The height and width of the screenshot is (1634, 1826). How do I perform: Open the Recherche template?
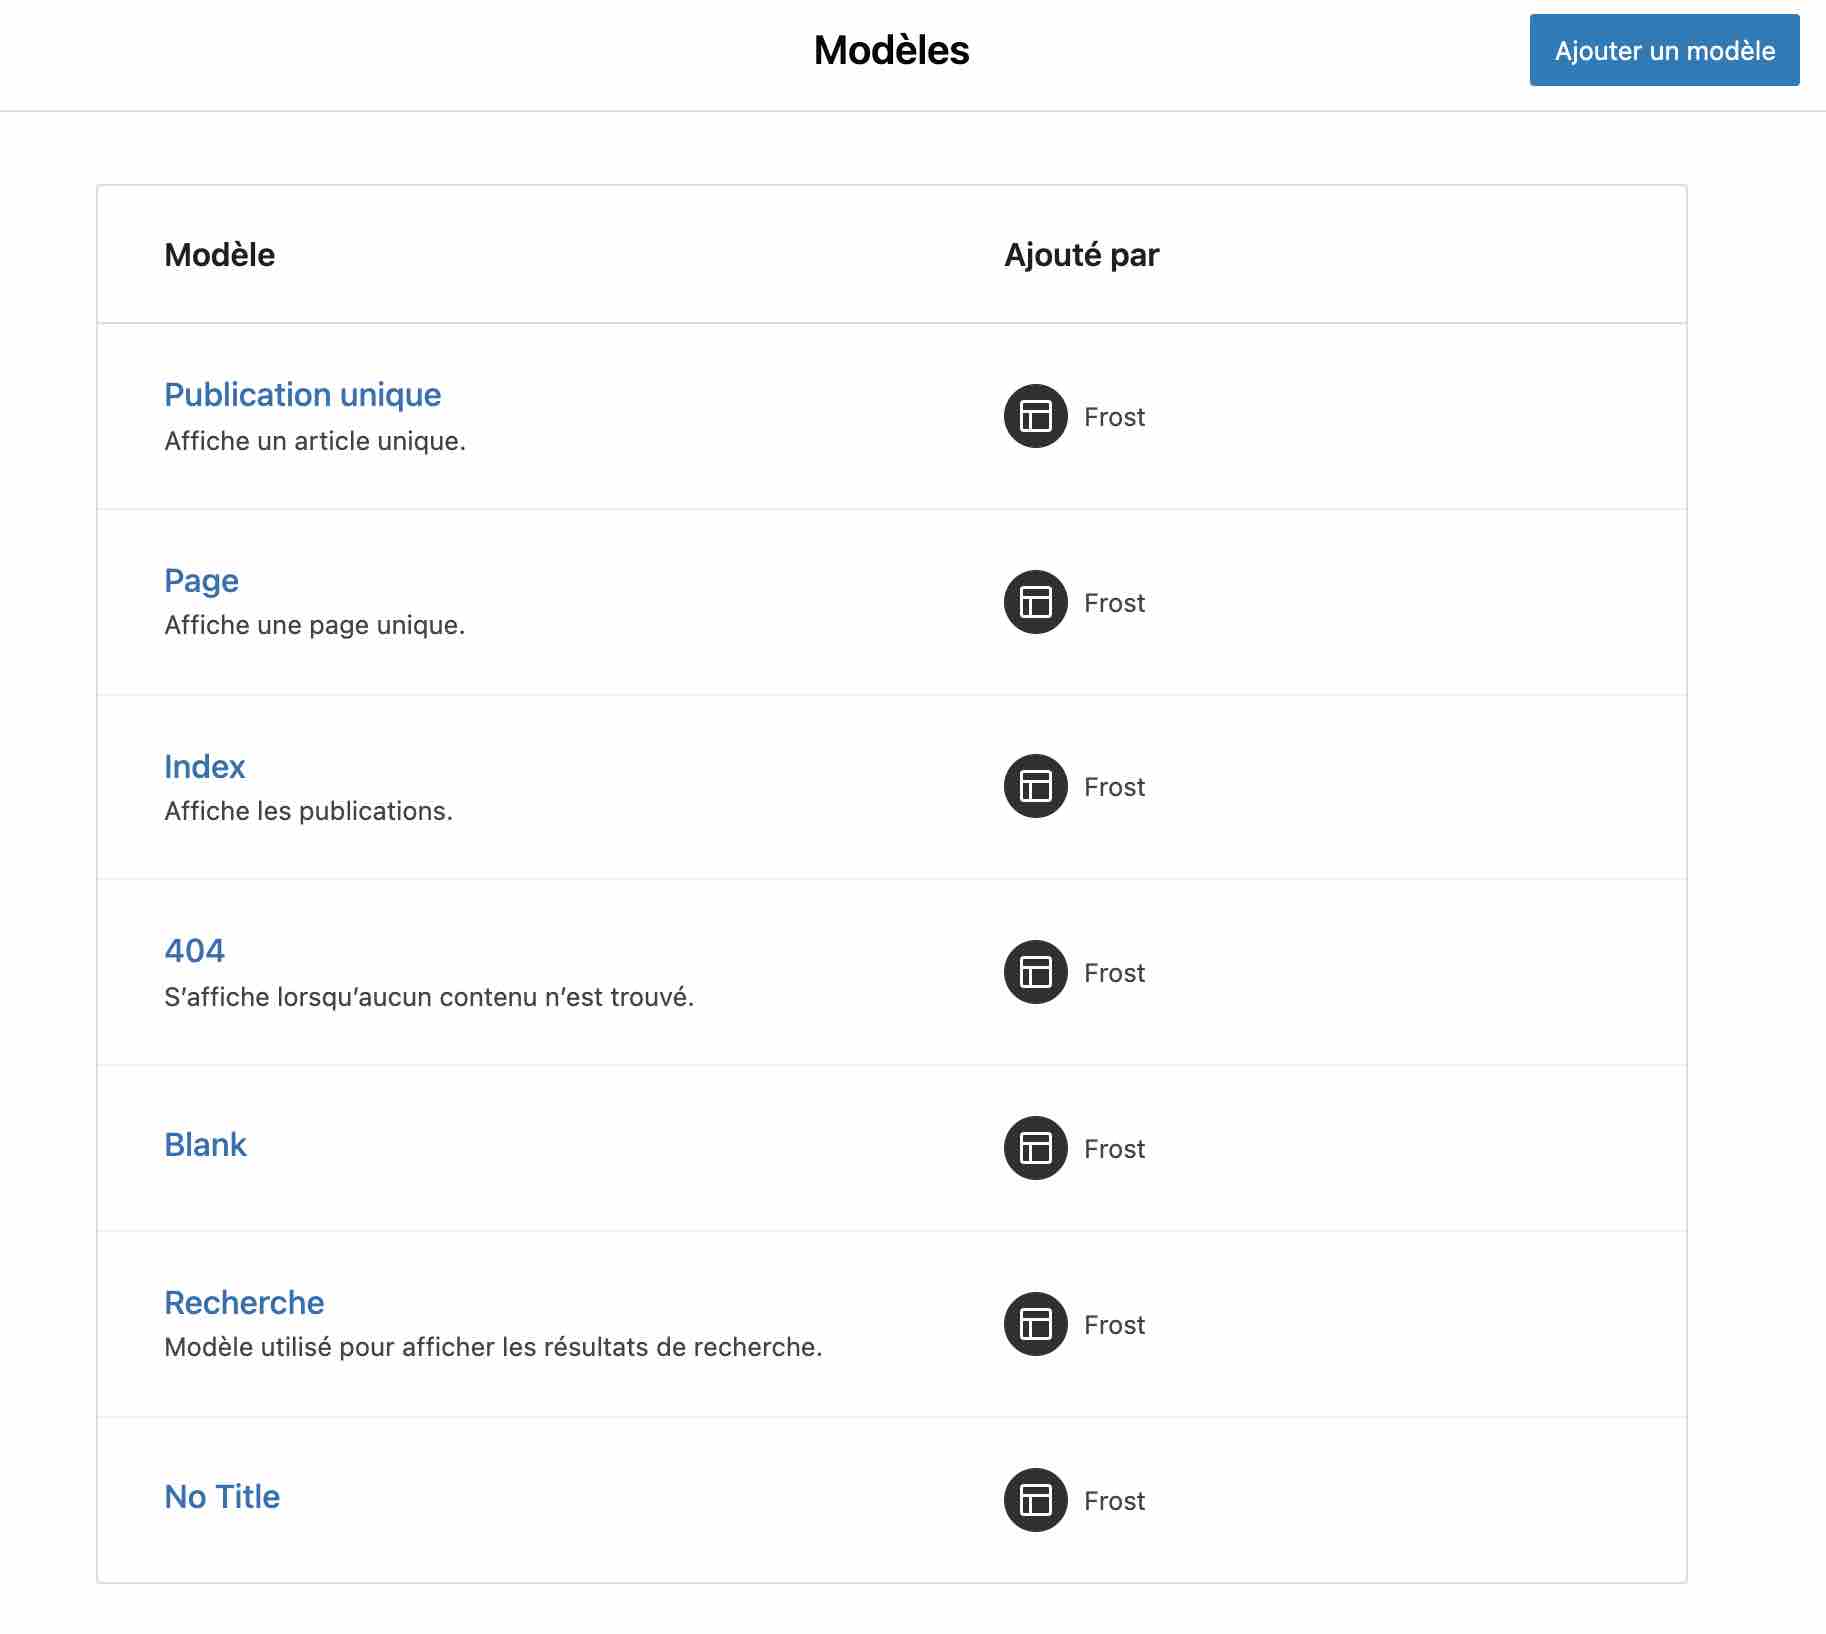tap(244, 1302)
